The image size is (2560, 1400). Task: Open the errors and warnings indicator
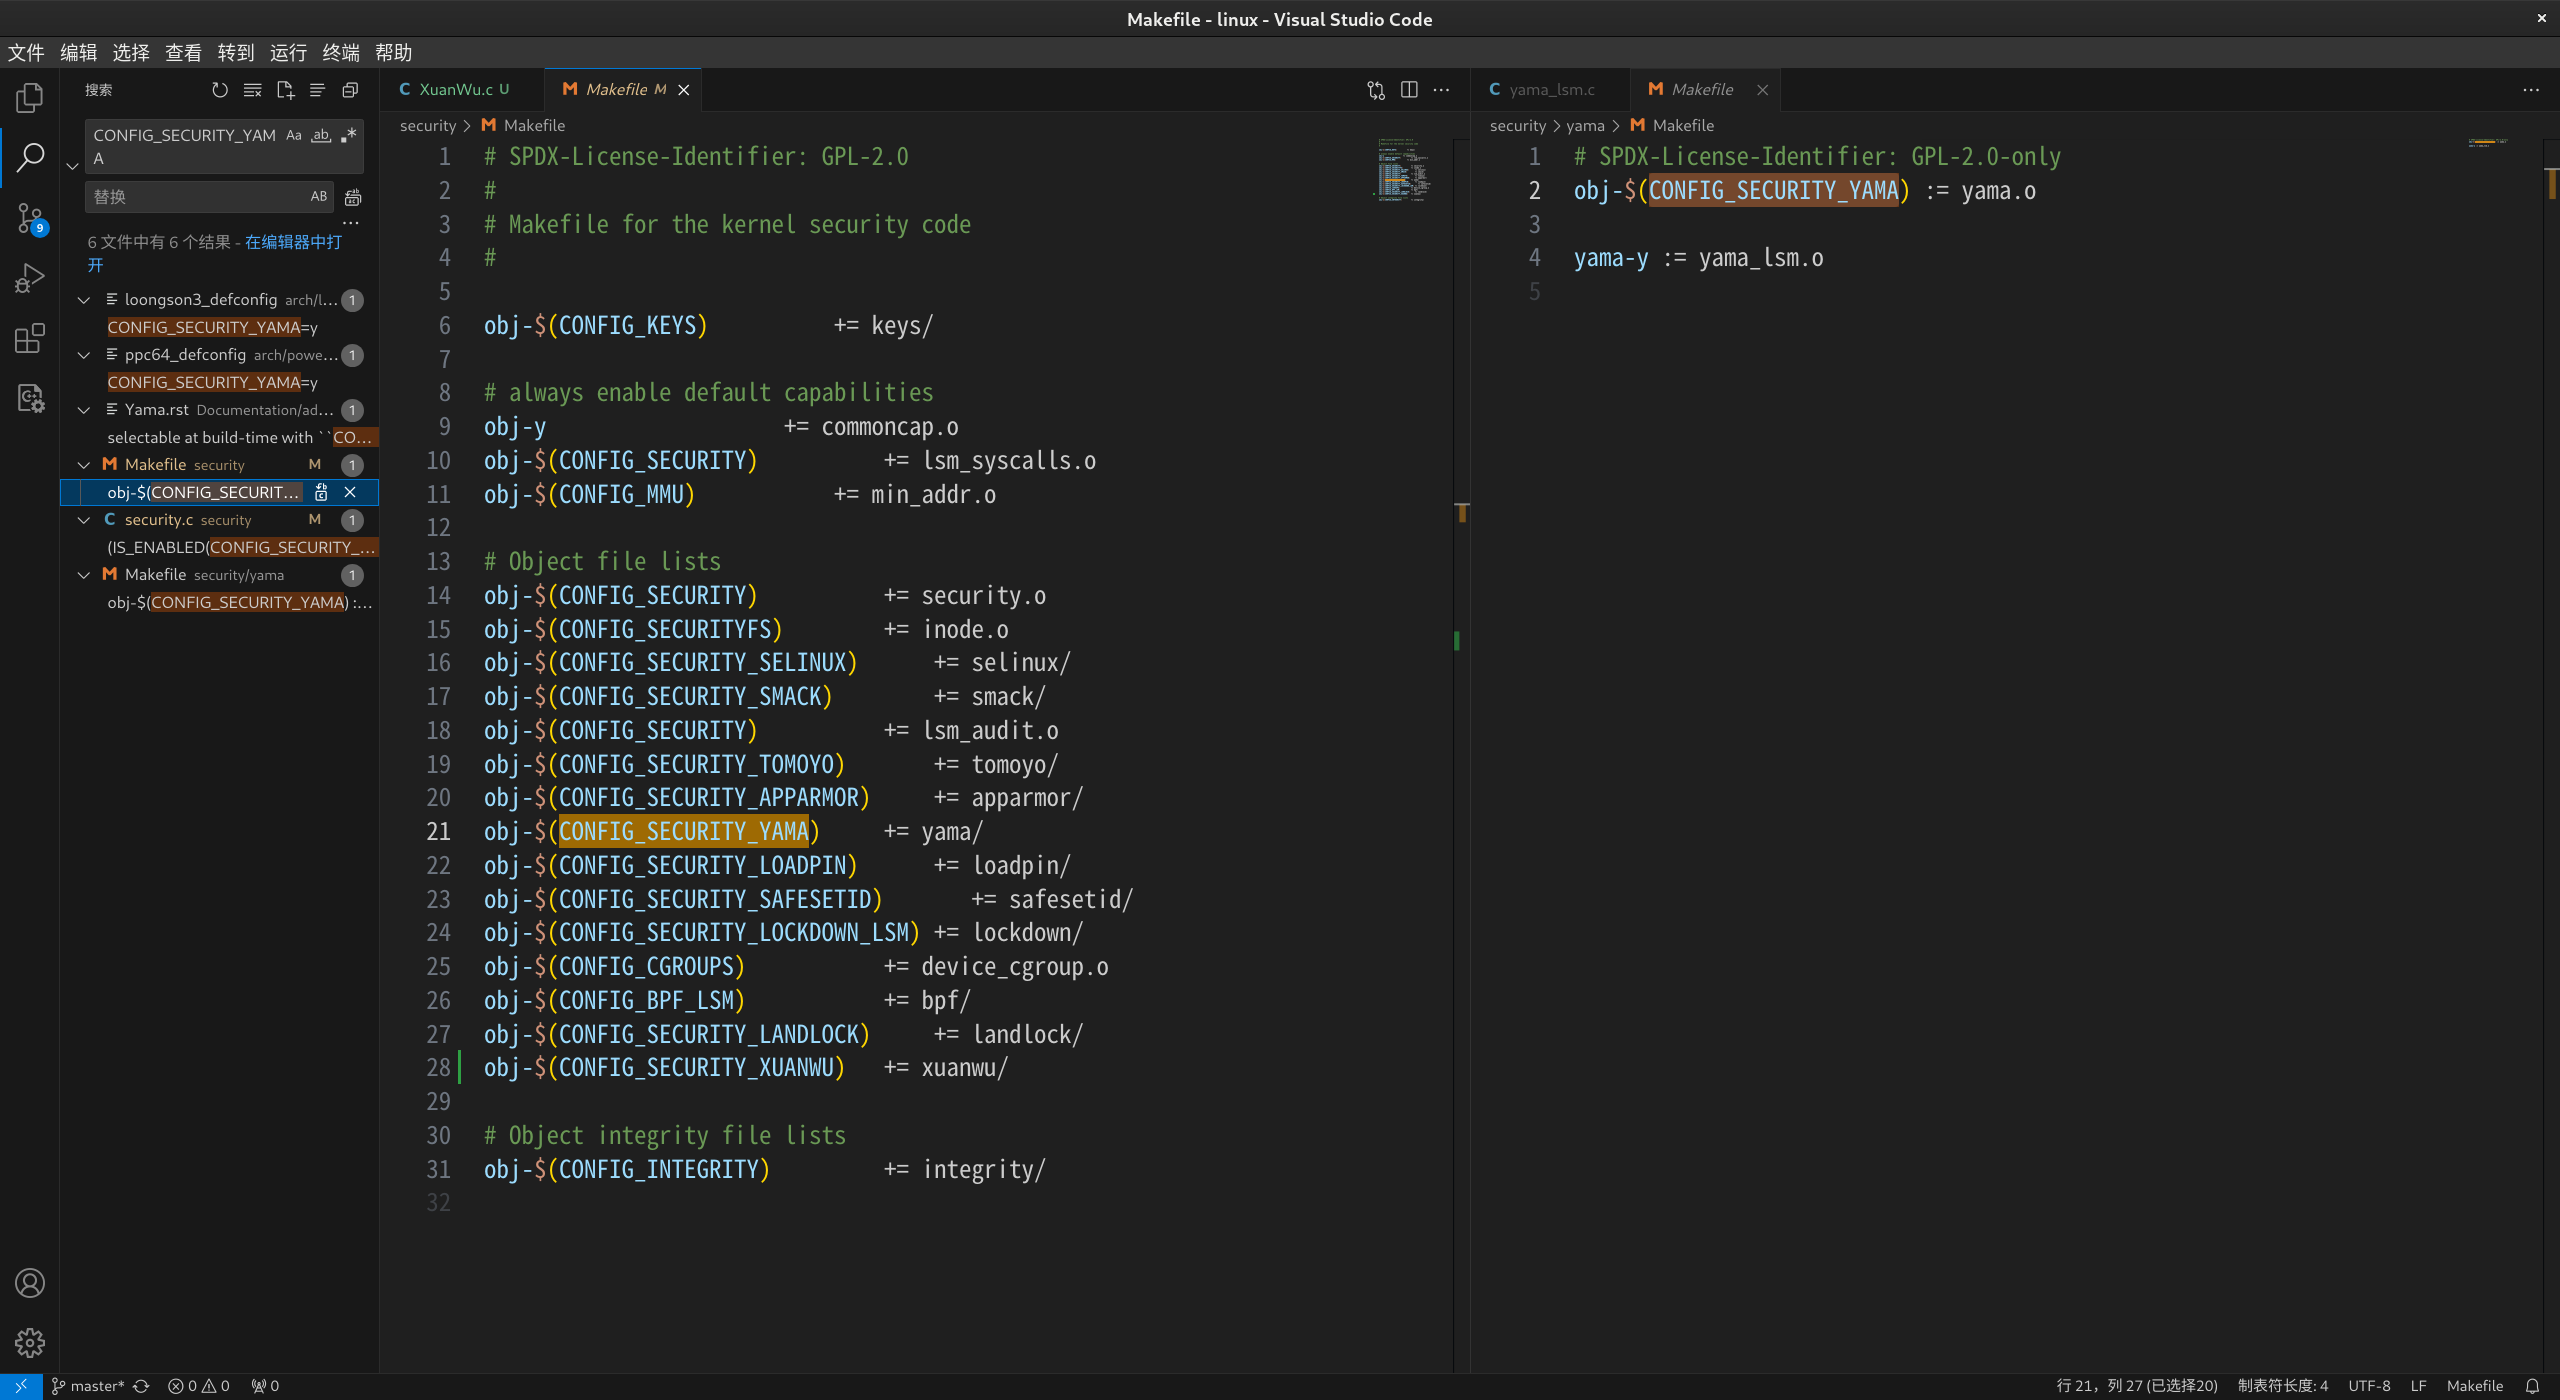tap(199, 1386)
